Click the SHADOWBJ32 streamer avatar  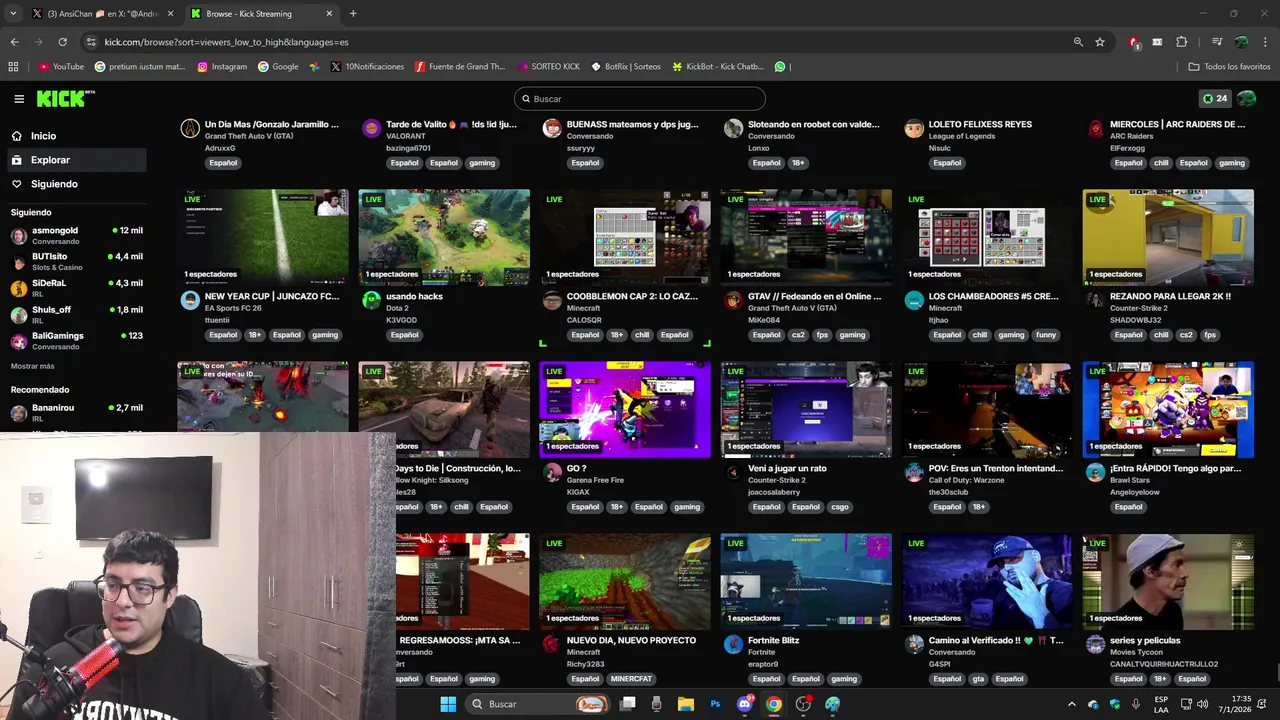1095,300
